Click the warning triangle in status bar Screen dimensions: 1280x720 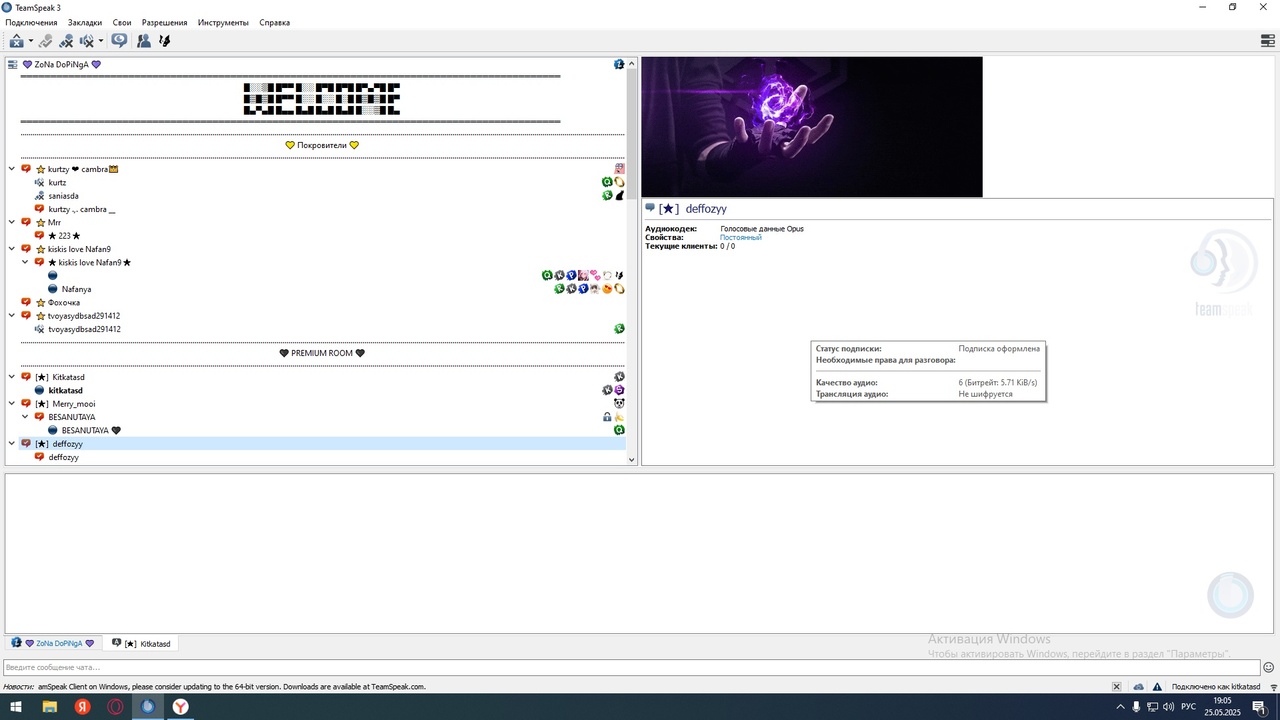tap(1158, 687)
